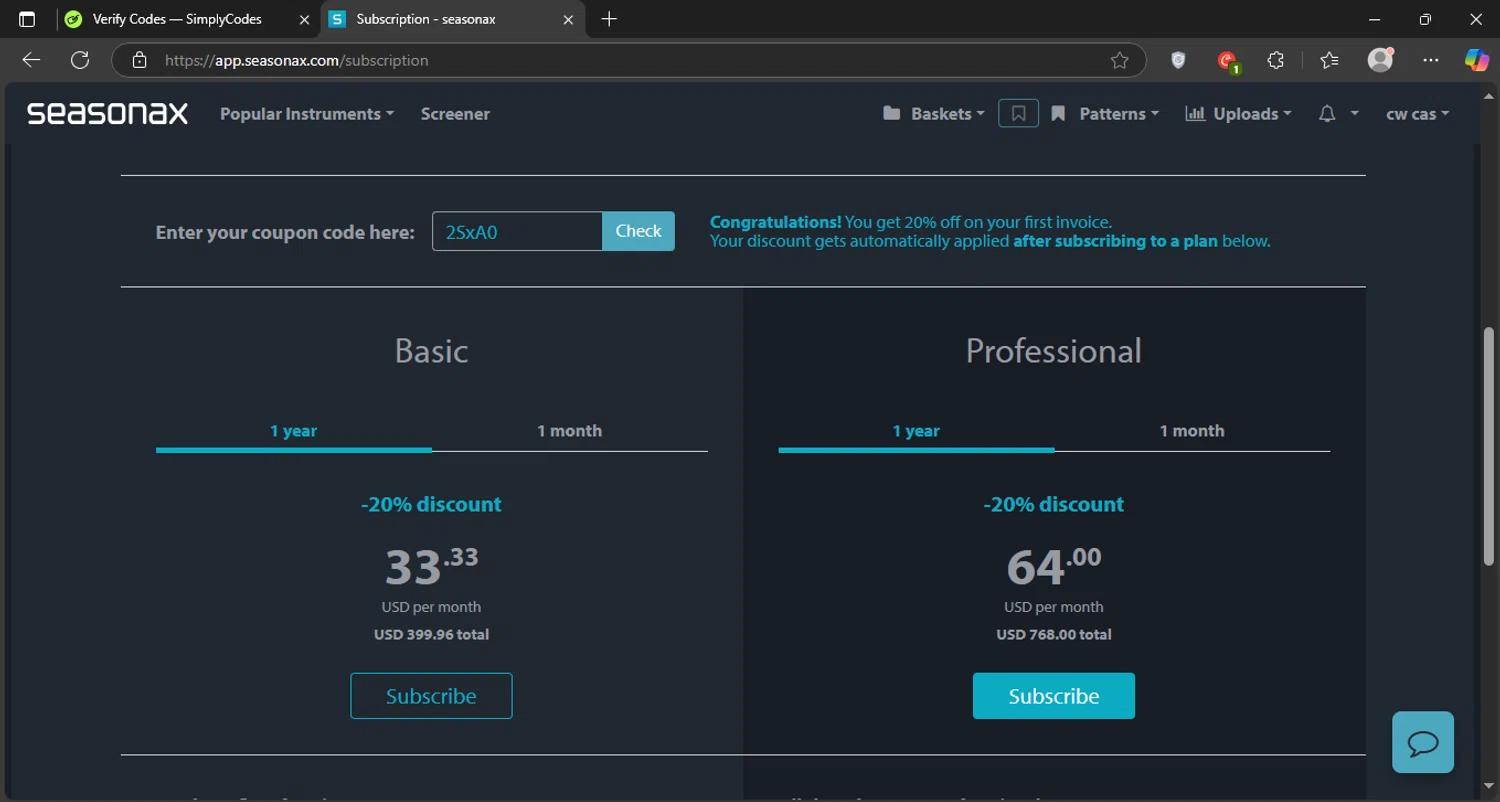This screenshot has height=802, width=1500.
Task: Click the coupon code input field
Action: [517, 231]
